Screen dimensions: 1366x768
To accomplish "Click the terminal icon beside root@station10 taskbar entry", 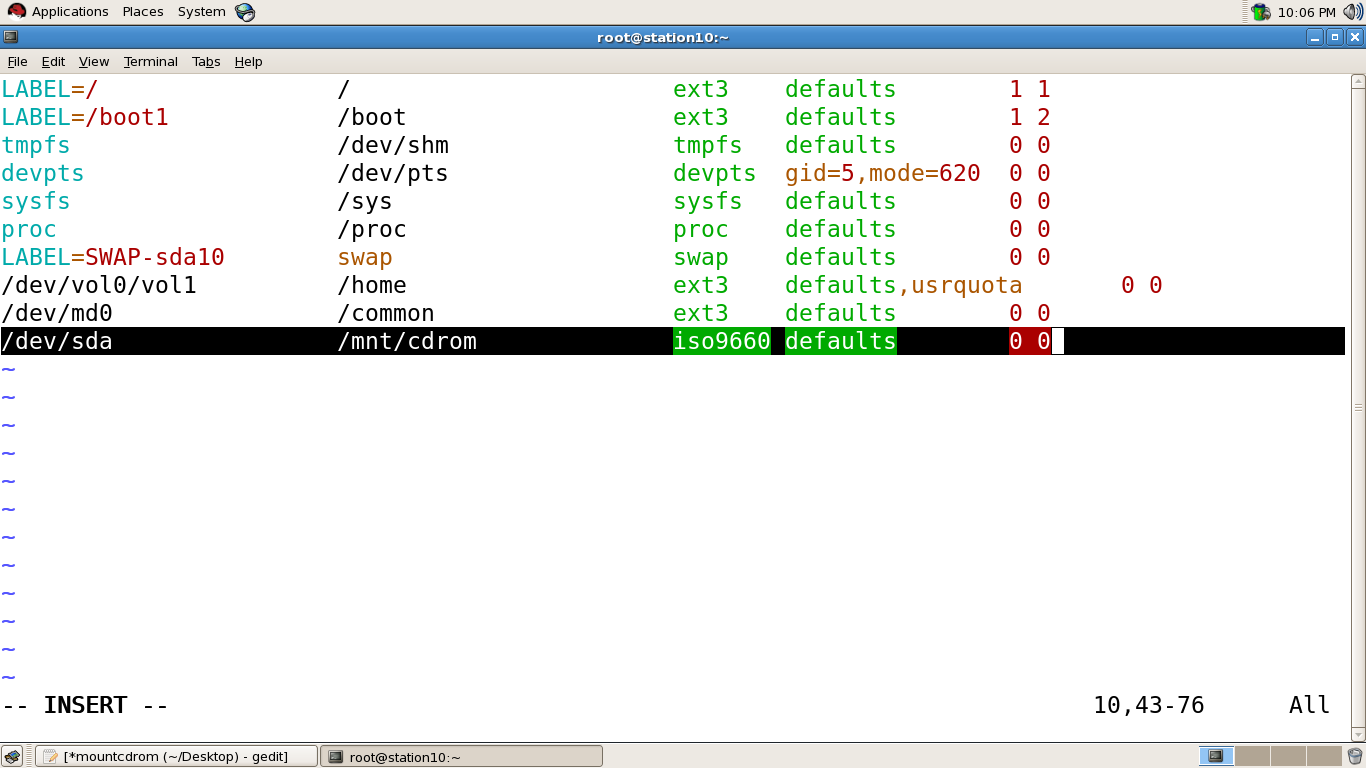I will click(x=334, y=756).
